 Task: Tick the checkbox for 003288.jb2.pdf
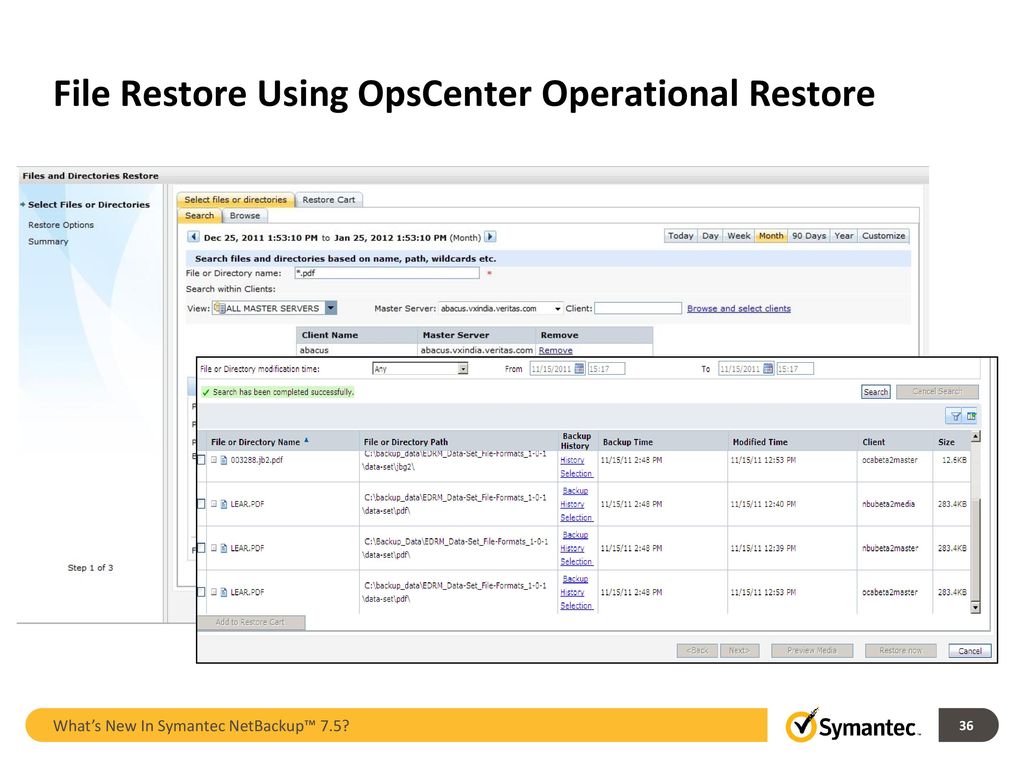(x=202, y=460)
